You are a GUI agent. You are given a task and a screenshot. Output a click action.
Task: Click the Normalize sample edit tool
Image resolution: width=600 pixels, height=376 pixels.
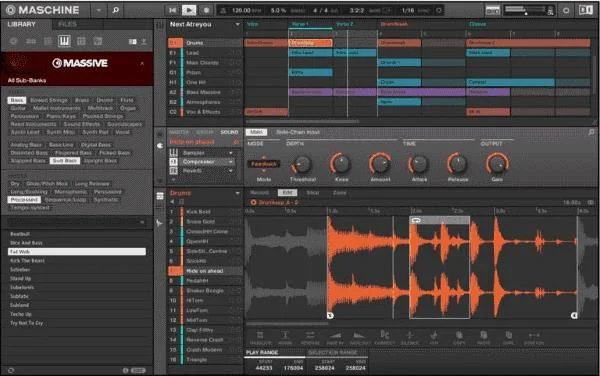coord(285,338)
